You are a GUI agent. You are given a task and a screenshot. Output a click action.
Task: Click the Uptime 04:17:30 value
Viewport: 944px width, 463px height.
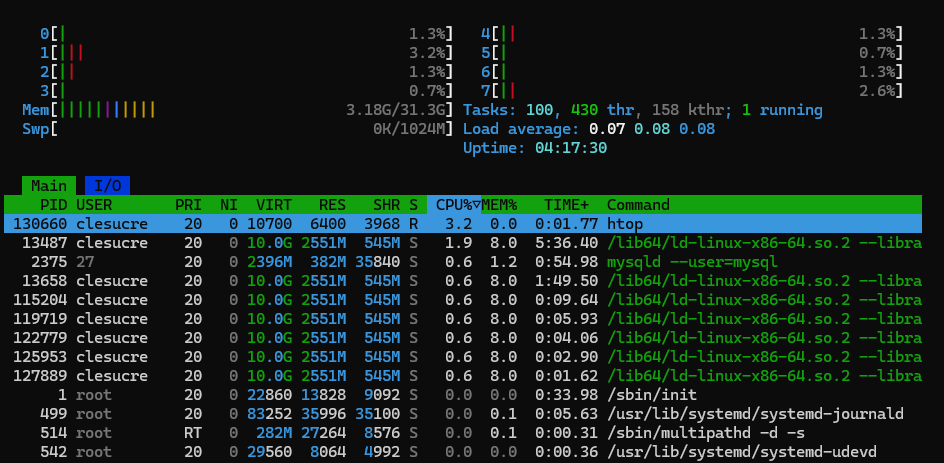[571, 148]
